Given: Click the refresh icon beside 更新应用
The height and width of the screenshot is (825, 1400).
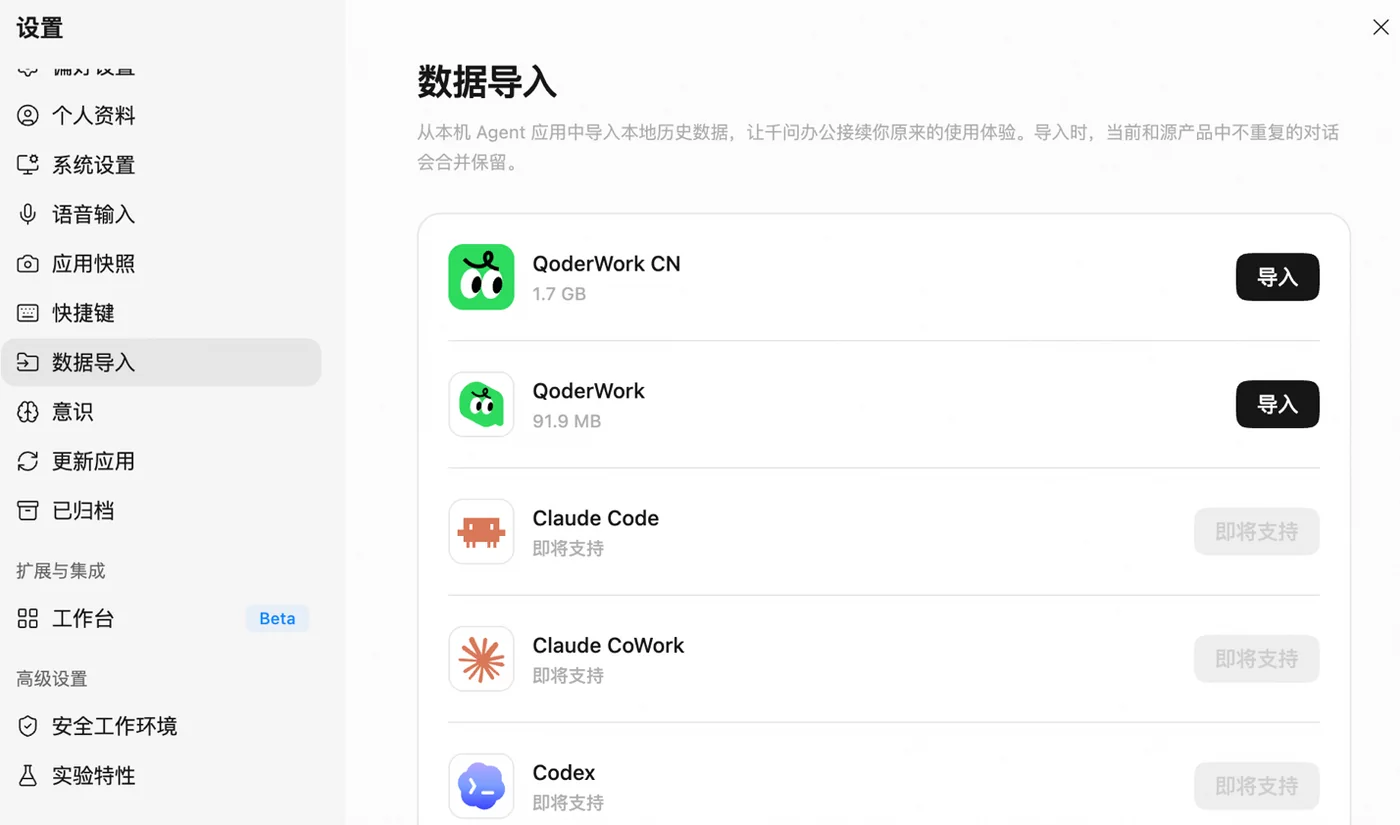Looking at the screenshot, I should (28, 461).
